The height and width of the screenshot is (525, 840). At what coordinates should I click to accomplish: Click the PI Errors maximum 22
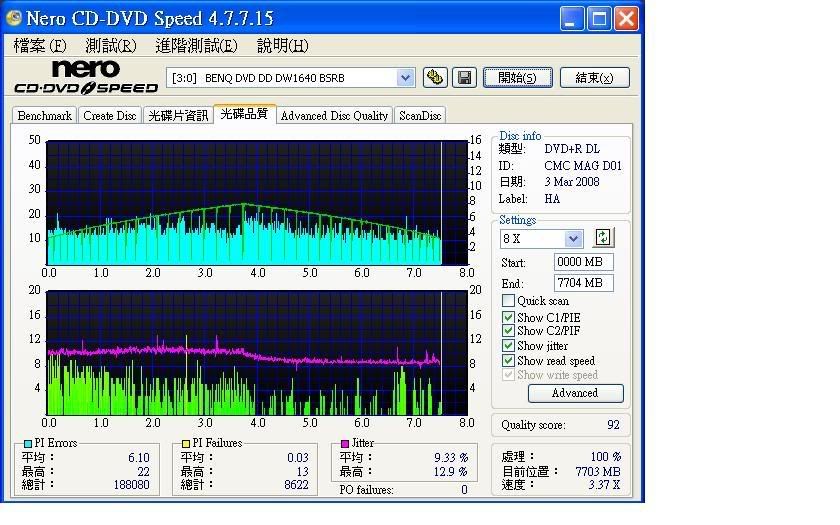pos(144,471)
